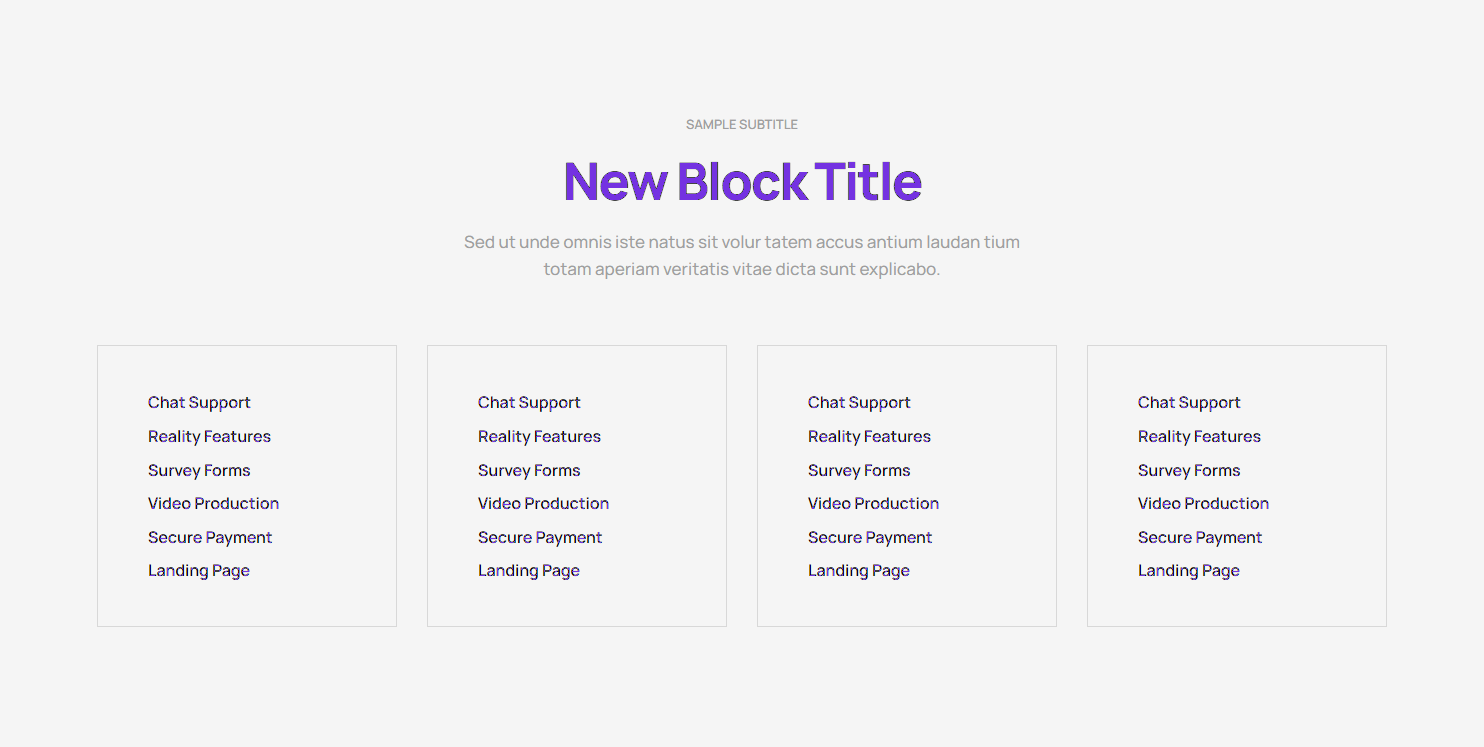Select Video Production in the first card
The image size is (1484, 747).
point(213,504)
